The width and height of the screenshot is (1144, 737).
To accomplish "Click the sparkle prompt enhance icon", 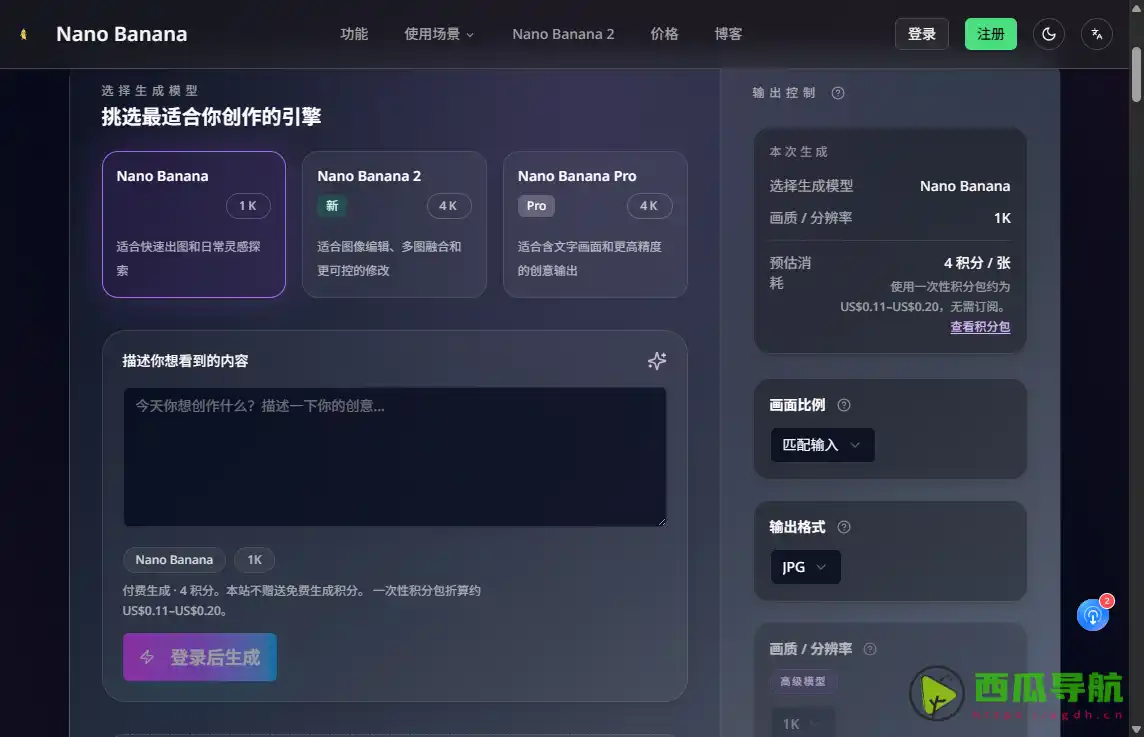I will coord(657,360).
